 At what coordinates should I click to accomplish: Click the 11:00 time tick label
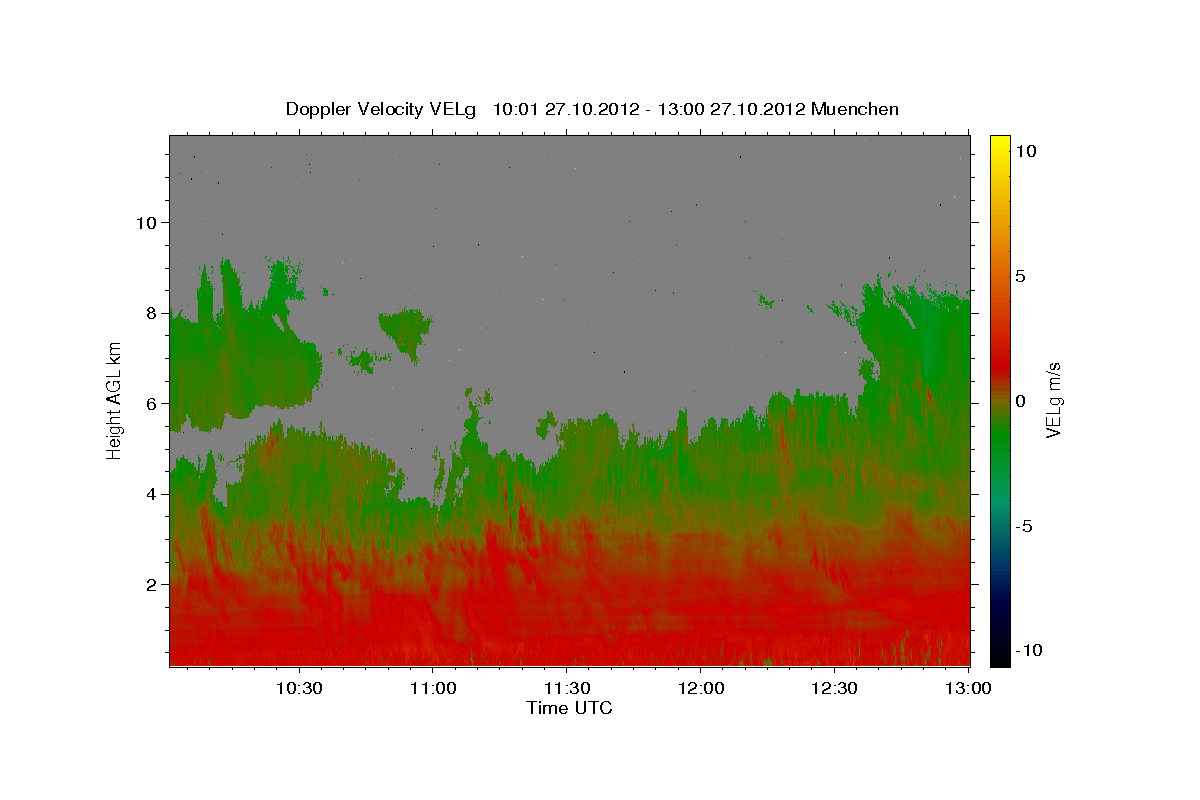432,688
